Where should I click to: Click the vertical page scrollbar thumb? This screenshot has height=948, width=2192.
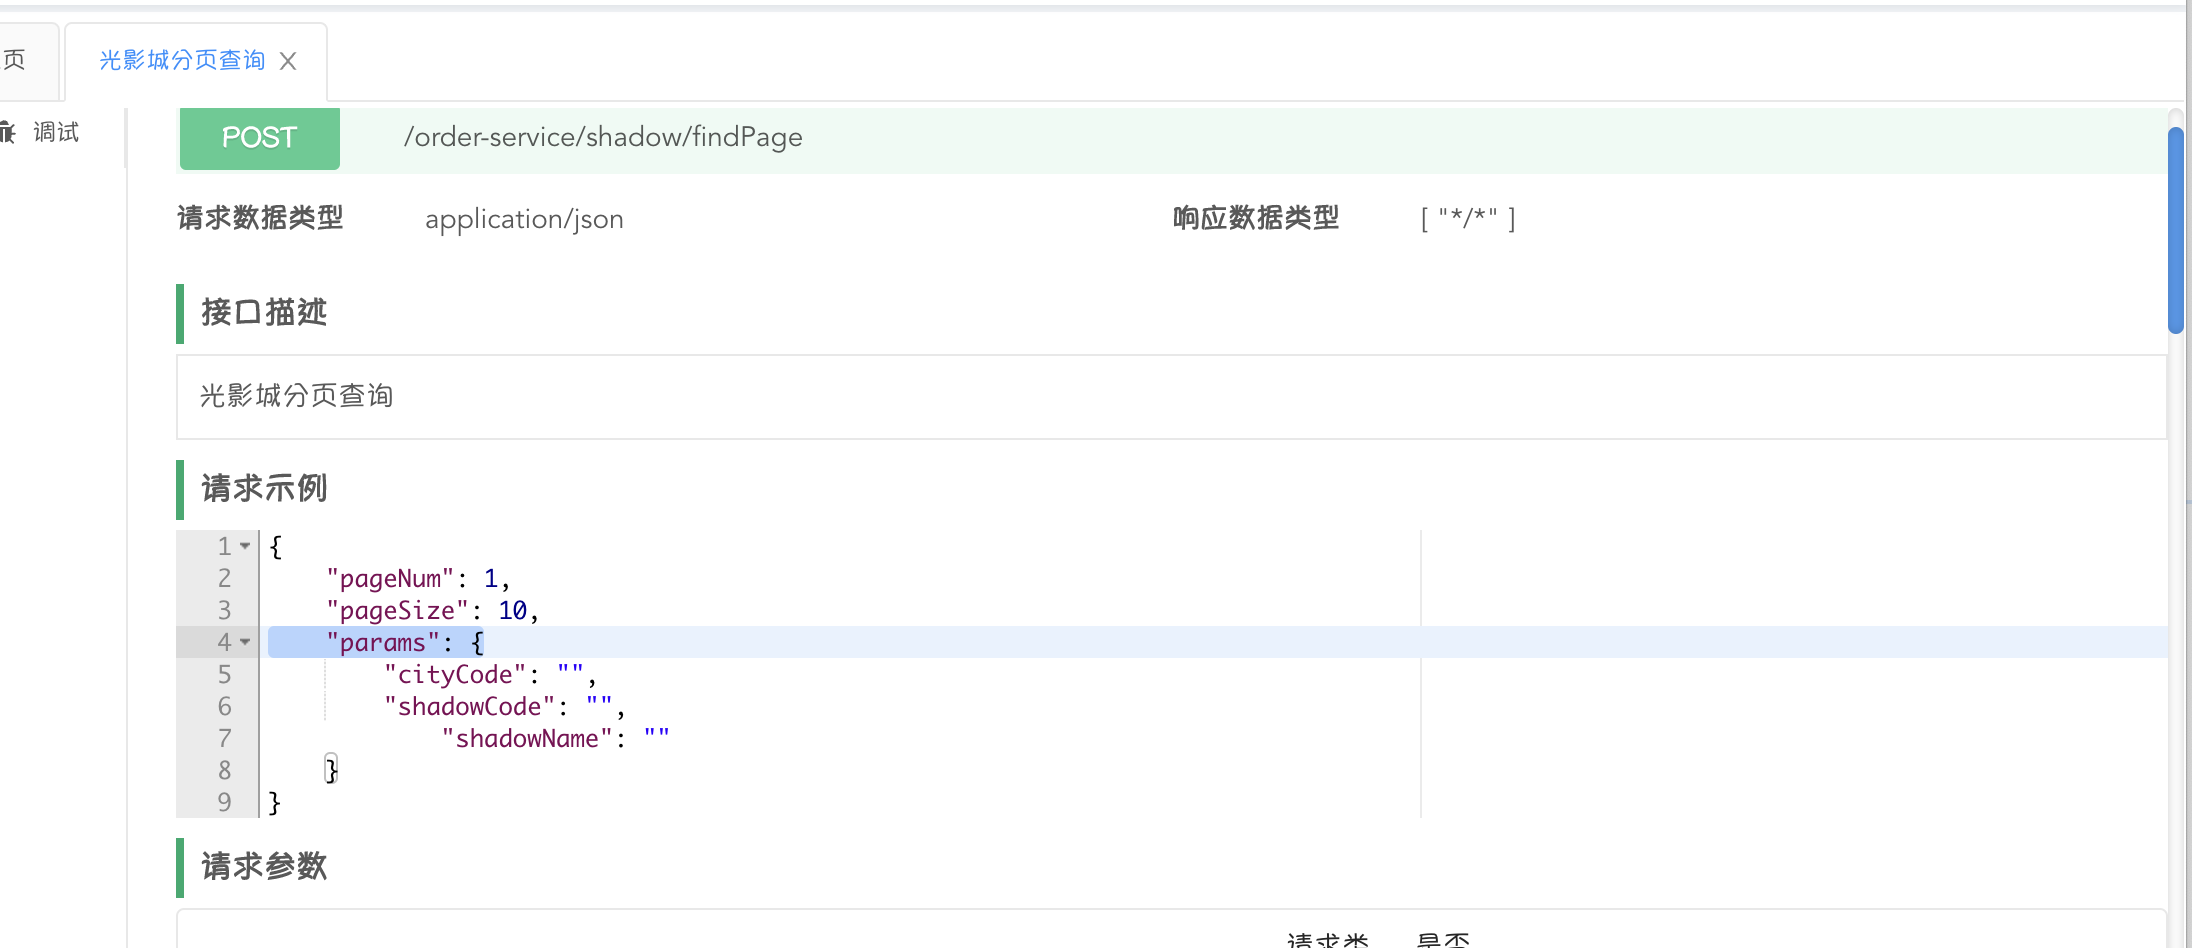click(x=2175, y=230)
